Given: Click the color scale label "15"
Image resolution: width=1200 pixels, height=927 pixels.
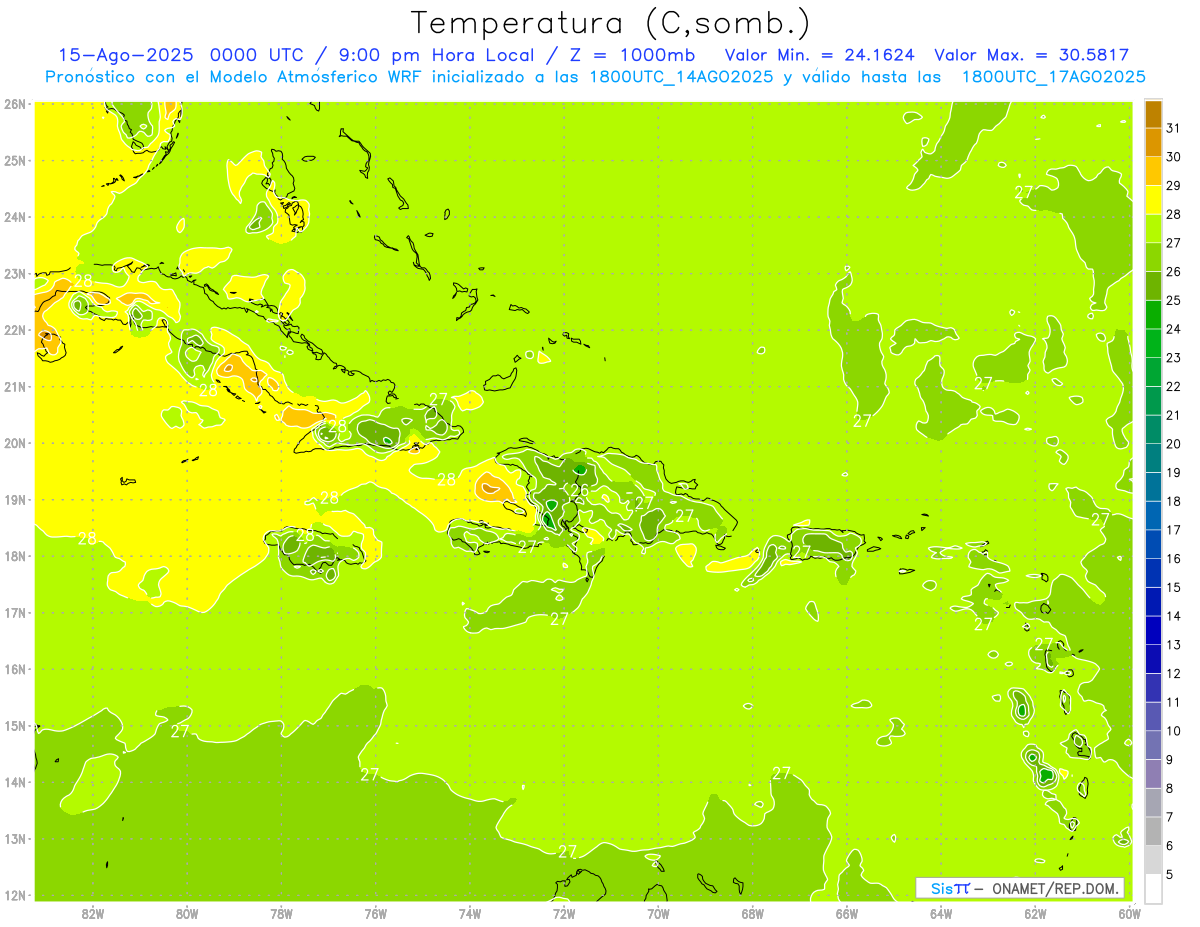Looking at the screenshot, I should tap(1174, 587).
